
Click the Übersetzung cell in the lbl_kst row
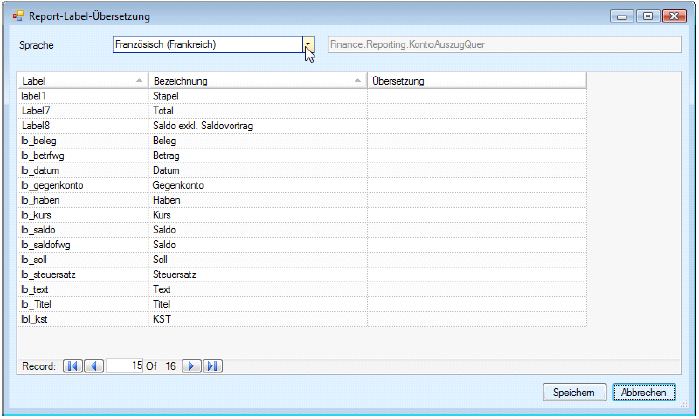[477, 319]
